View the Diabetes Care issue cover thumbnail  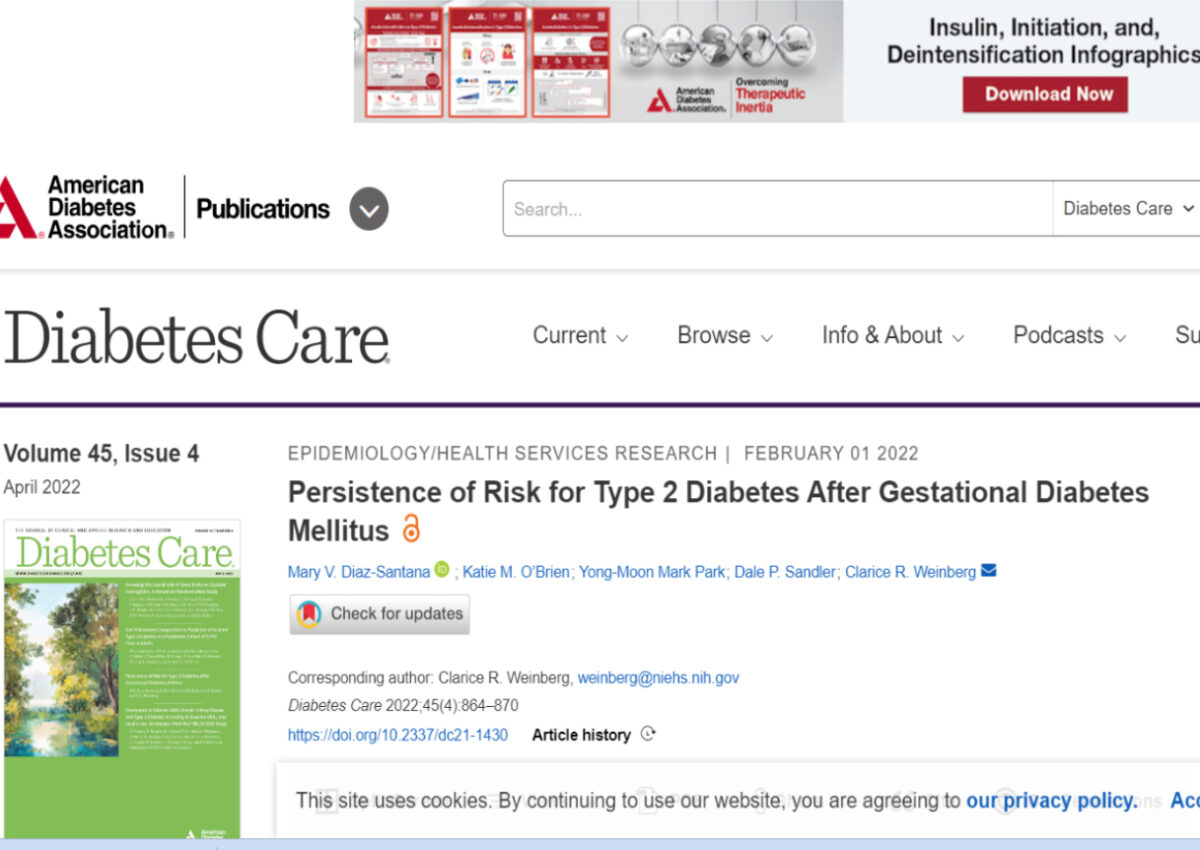(x=122, y=679)
